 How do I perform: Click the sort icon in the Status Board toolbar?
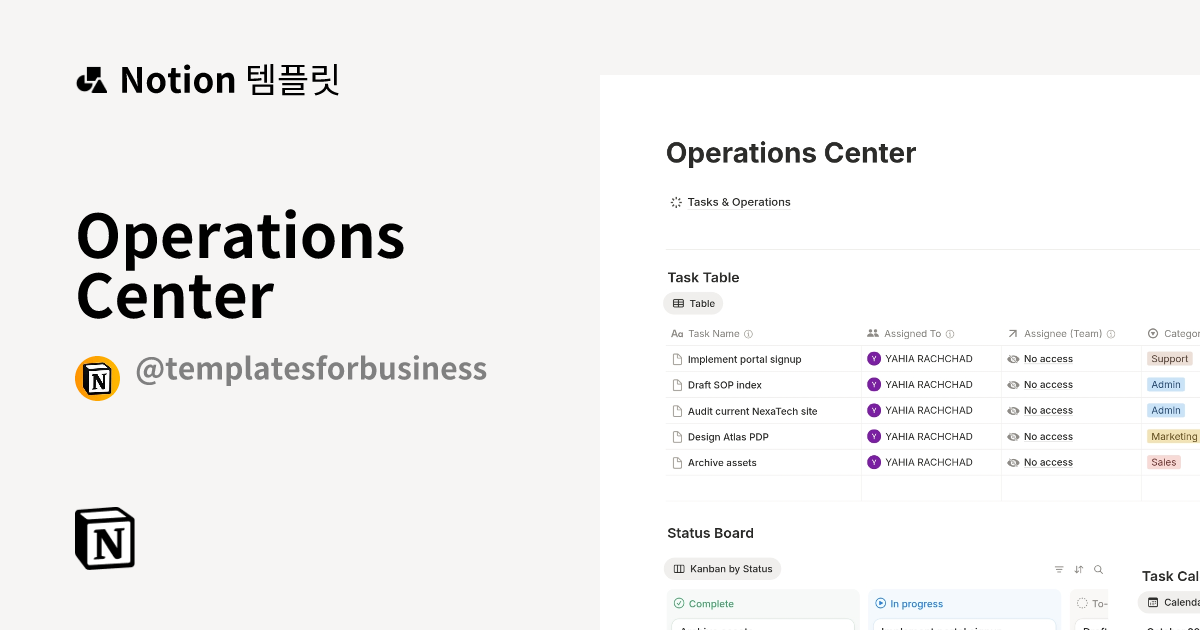point(1079,569)
